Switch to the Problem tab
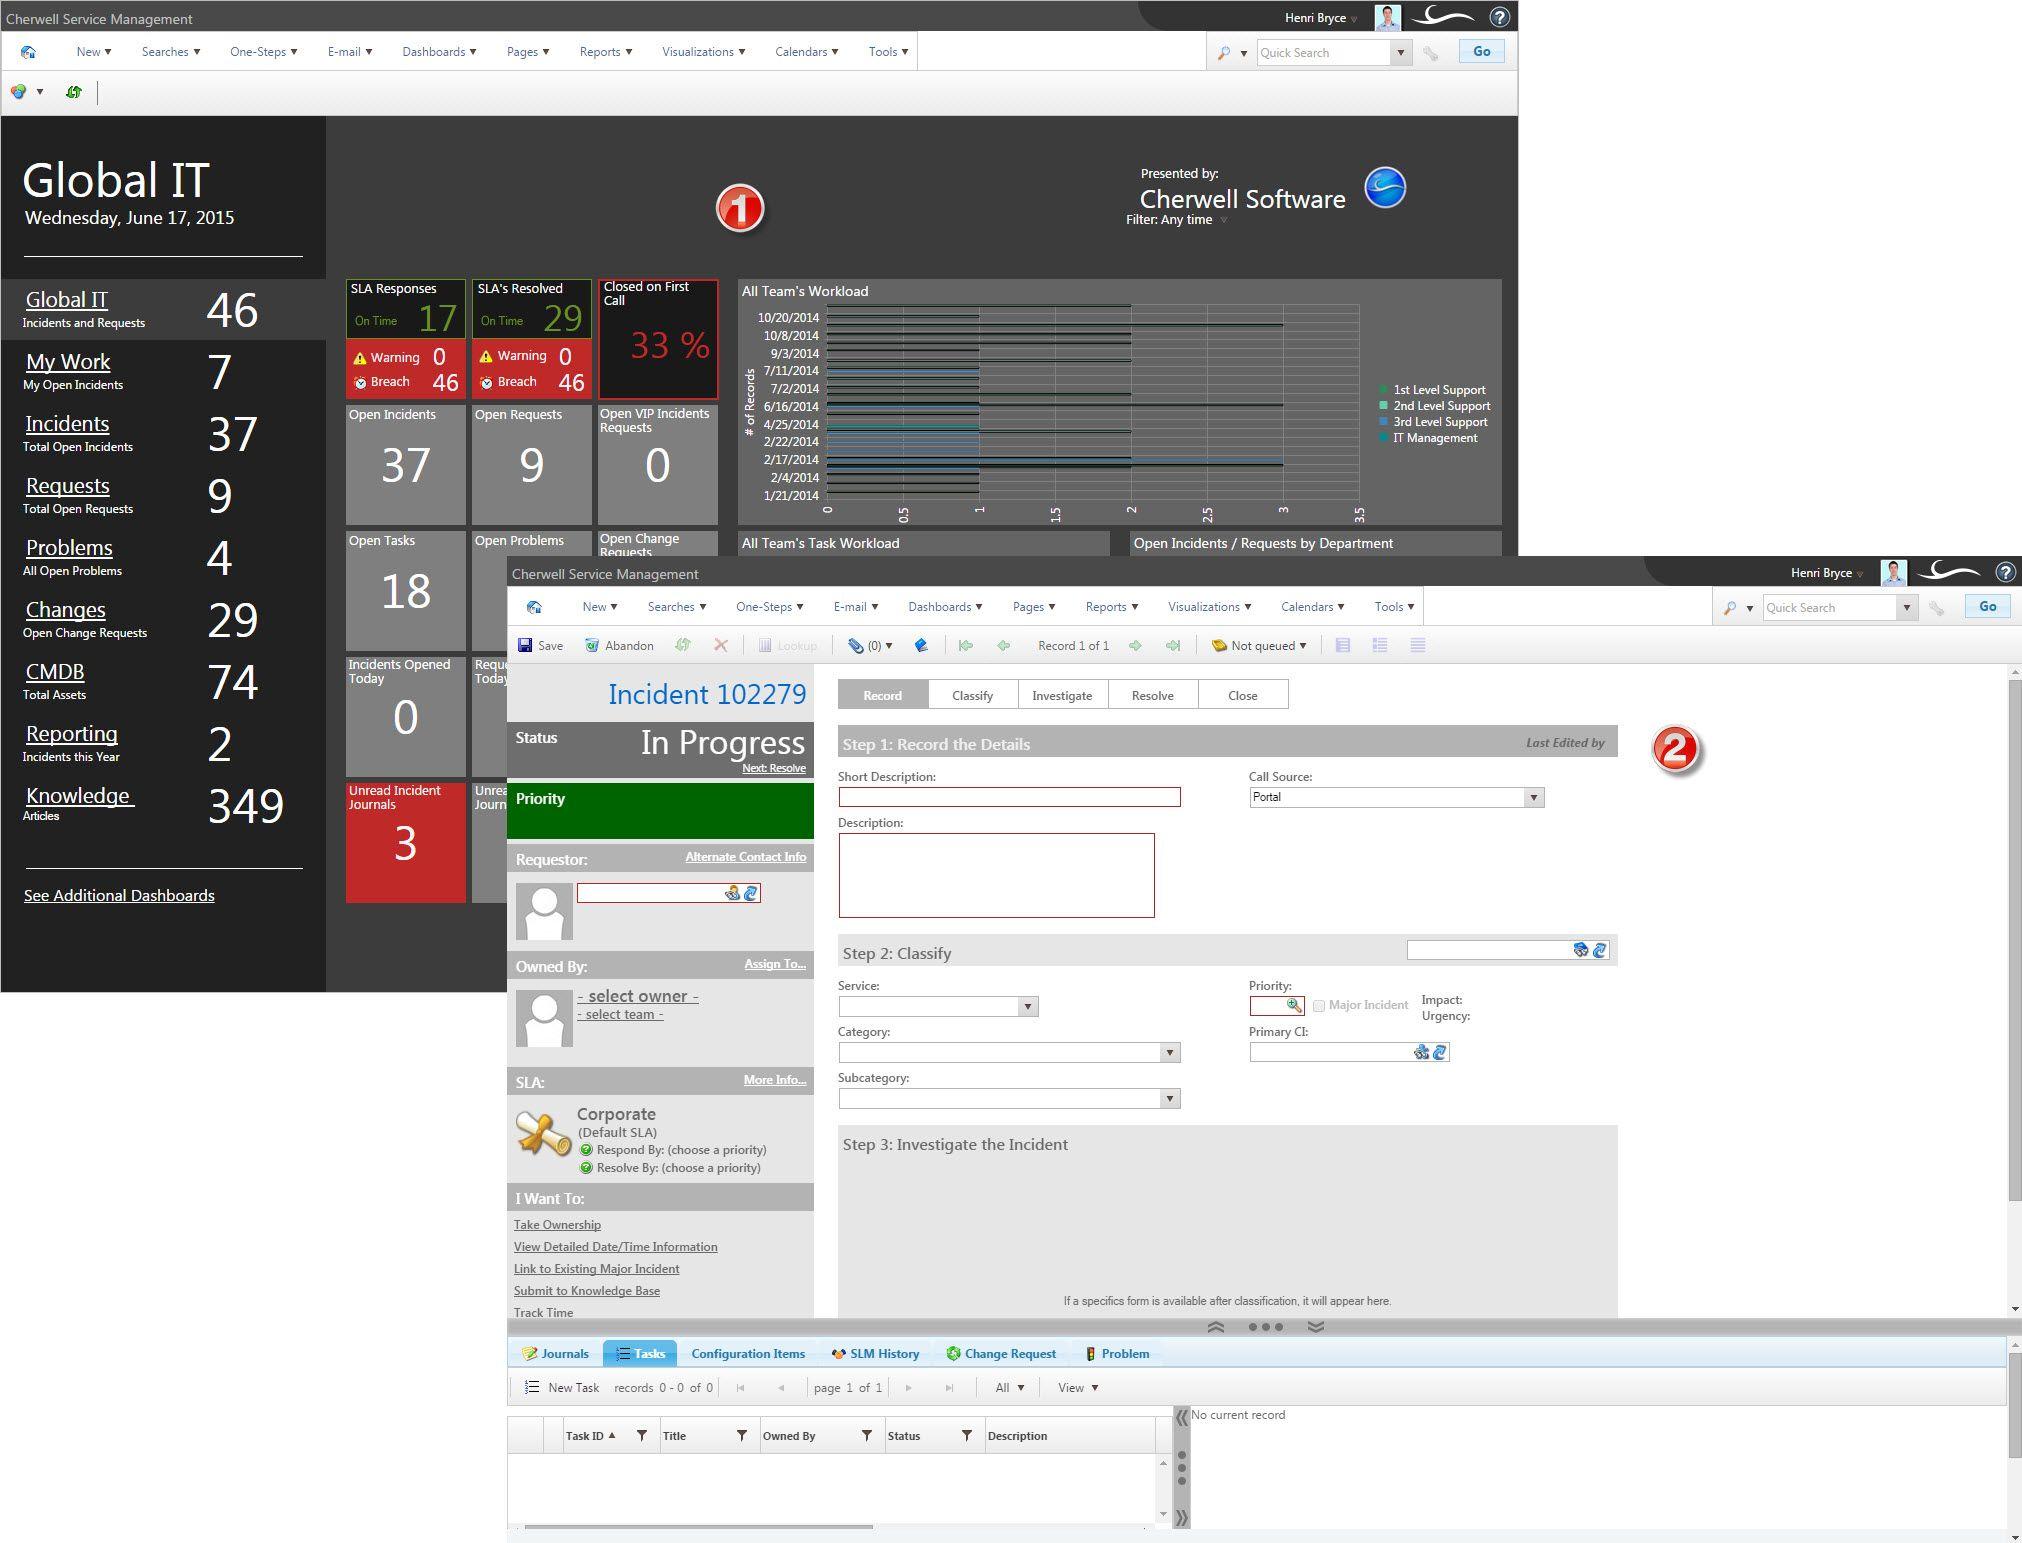 point(1117,1354)
